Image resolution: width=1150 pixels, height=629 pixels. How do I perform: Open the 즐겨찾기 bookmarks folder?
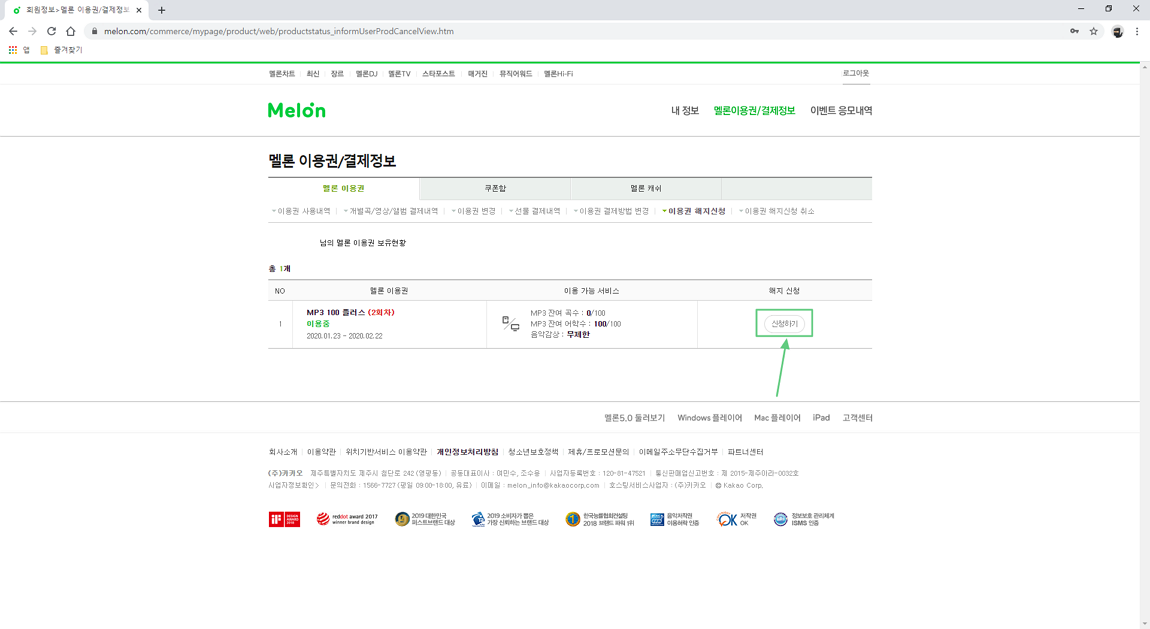(x=62, y=50)
